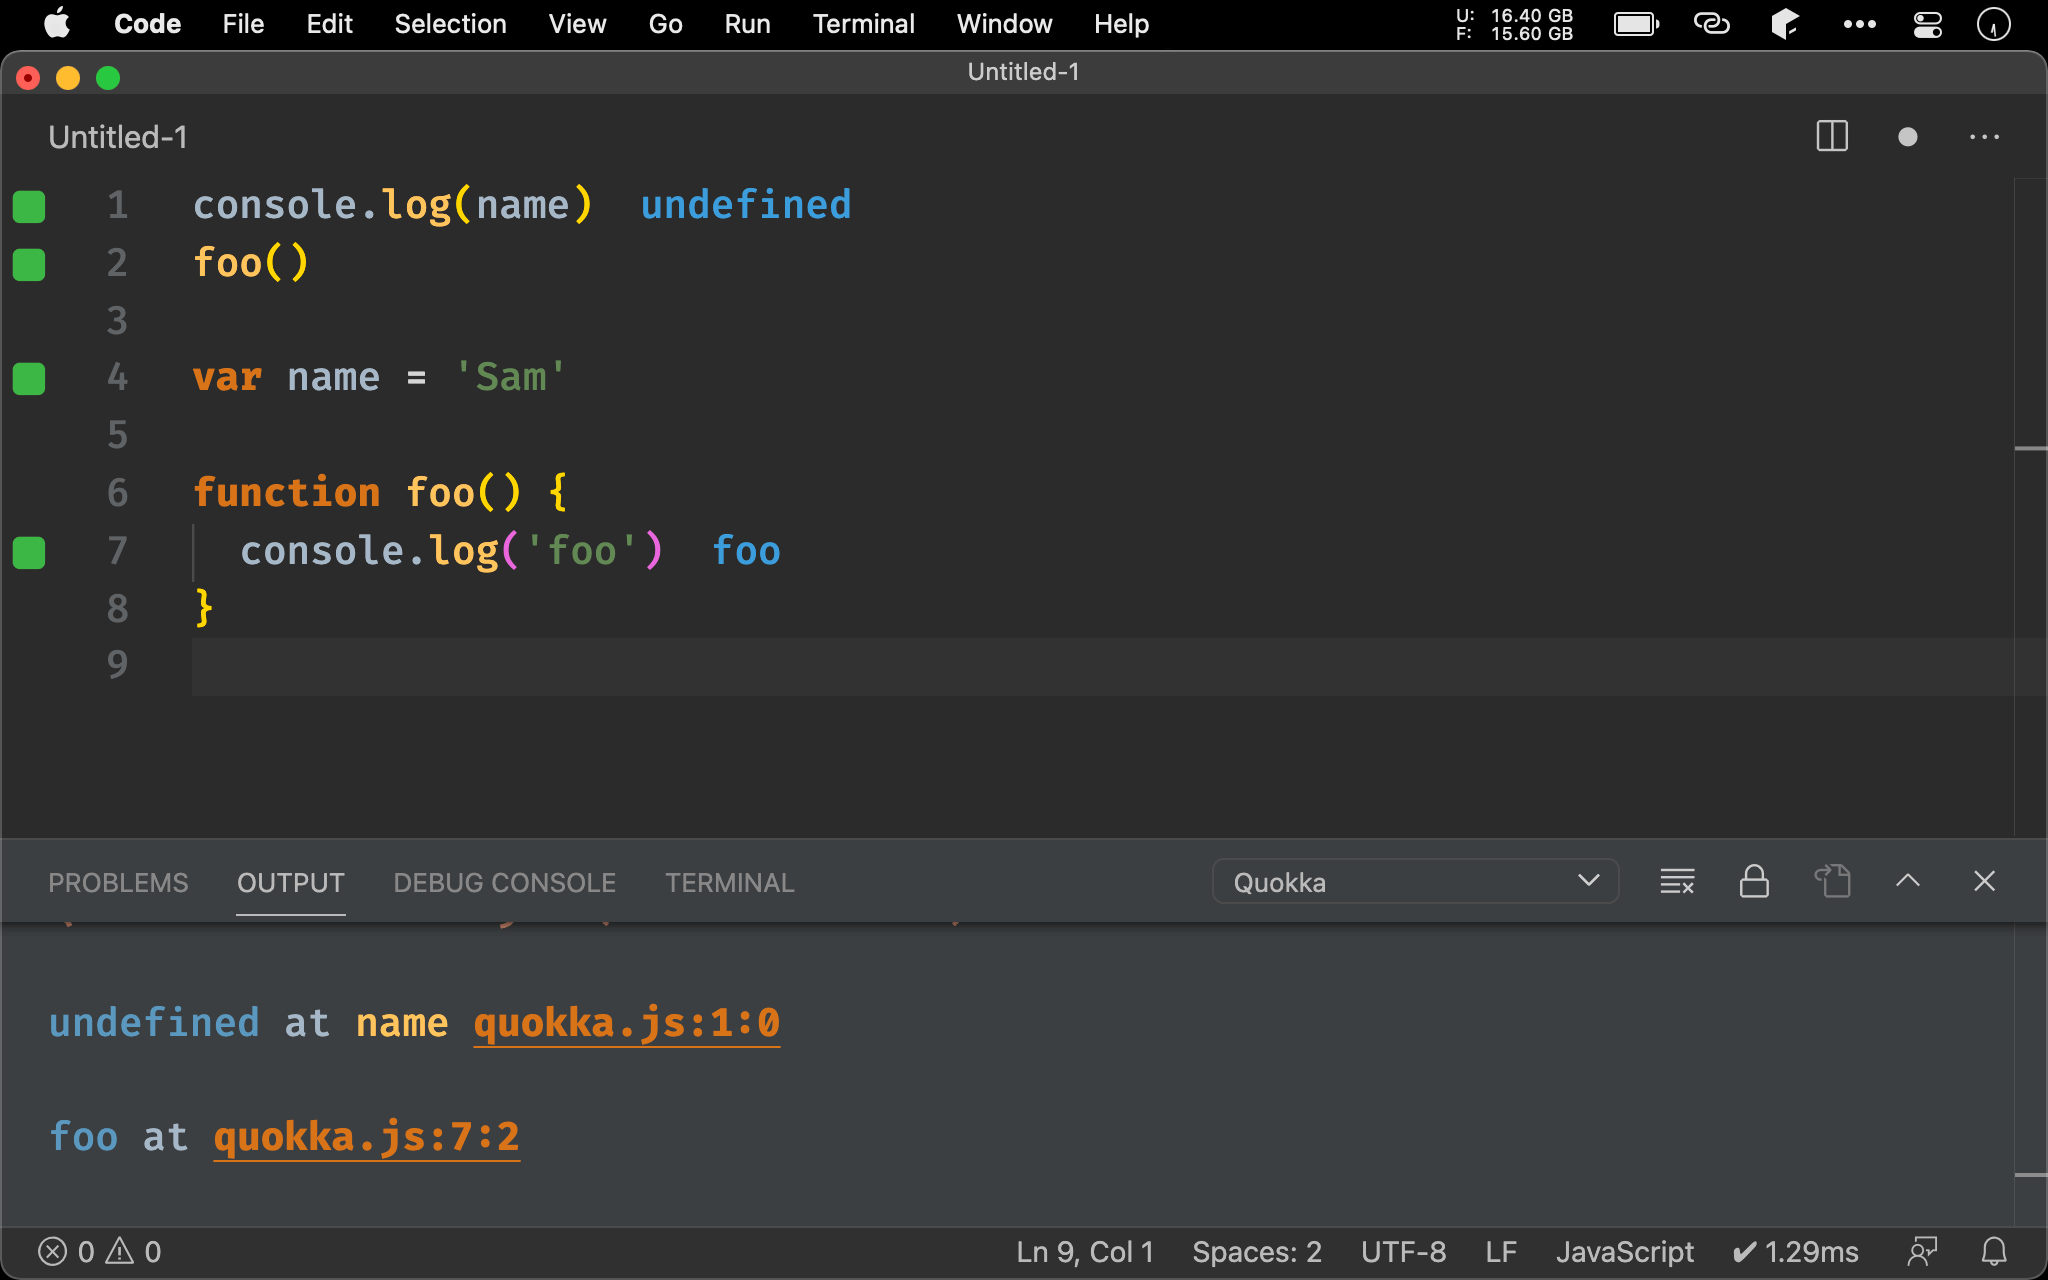Maximize panel size with chevron up
2048x1280 pixels.
click(x=1907, y=881)
